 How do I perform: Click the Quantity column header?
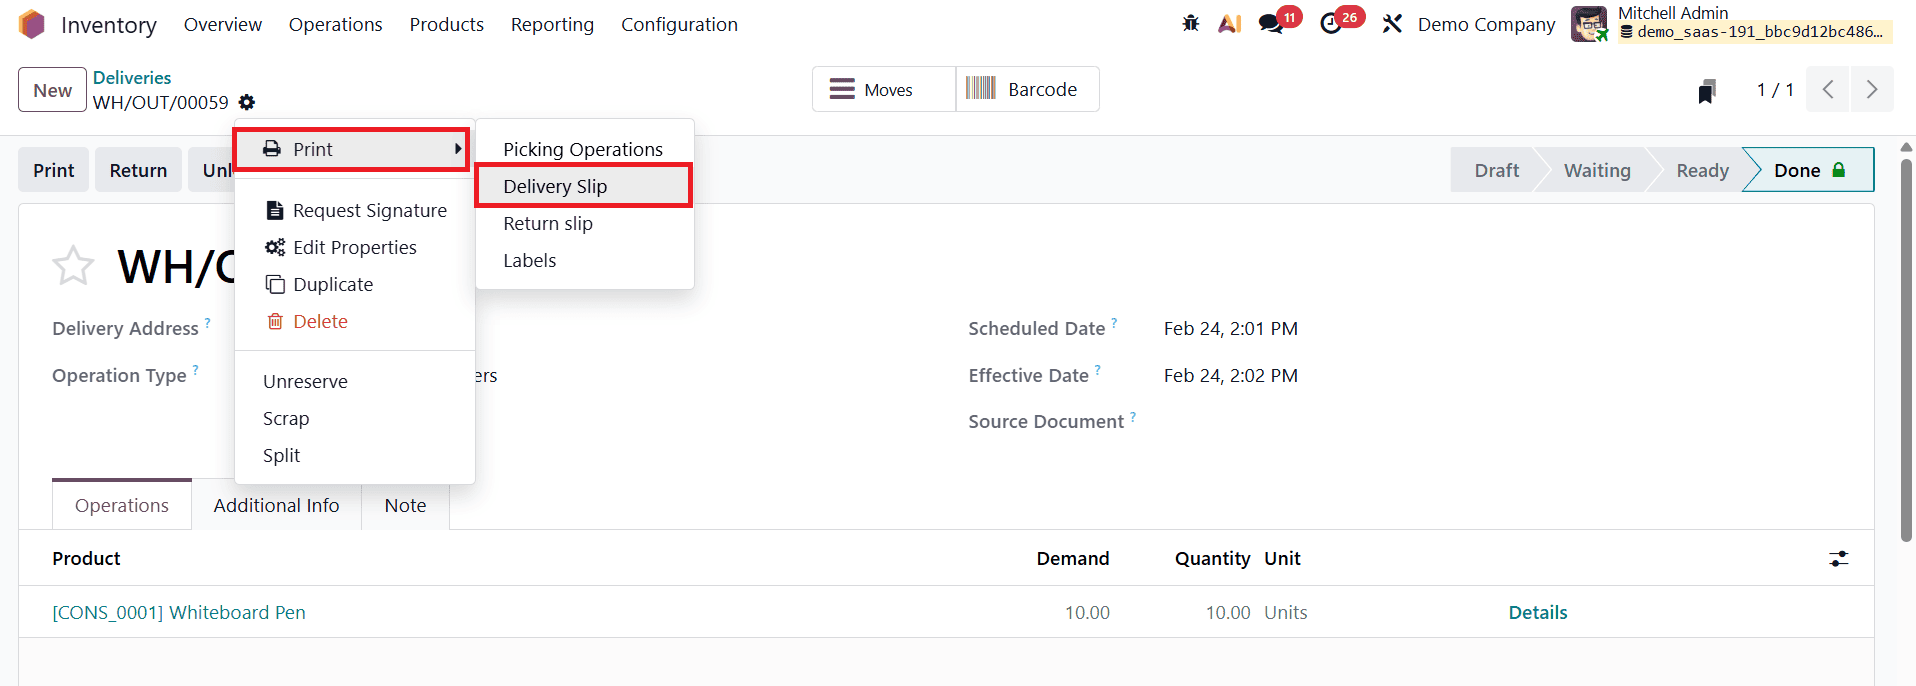(1212, 558)
